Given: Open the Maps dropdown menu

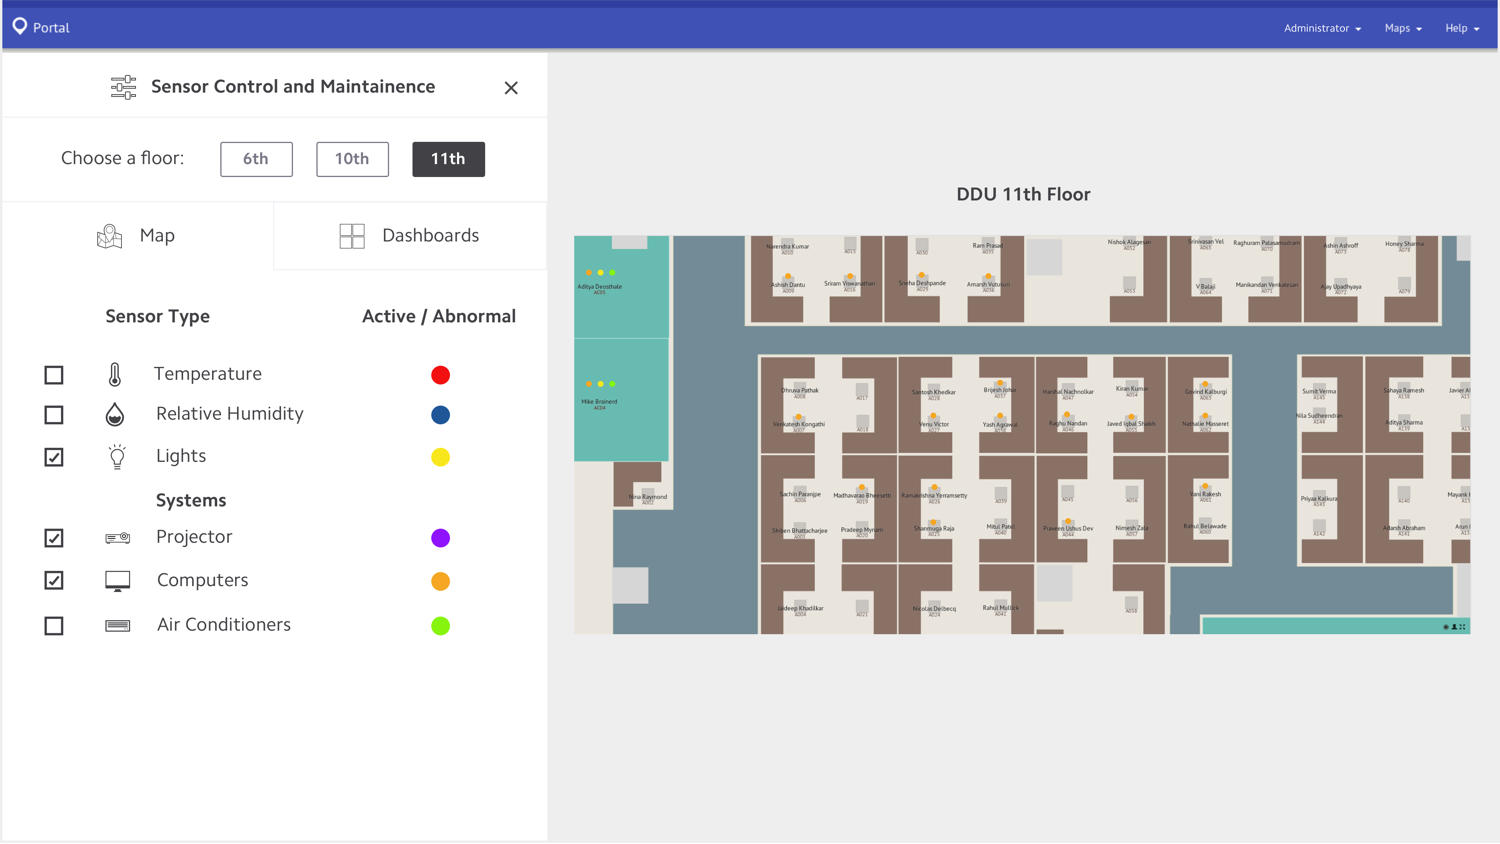Looking at the screenshot, I should click(1403, 28).
